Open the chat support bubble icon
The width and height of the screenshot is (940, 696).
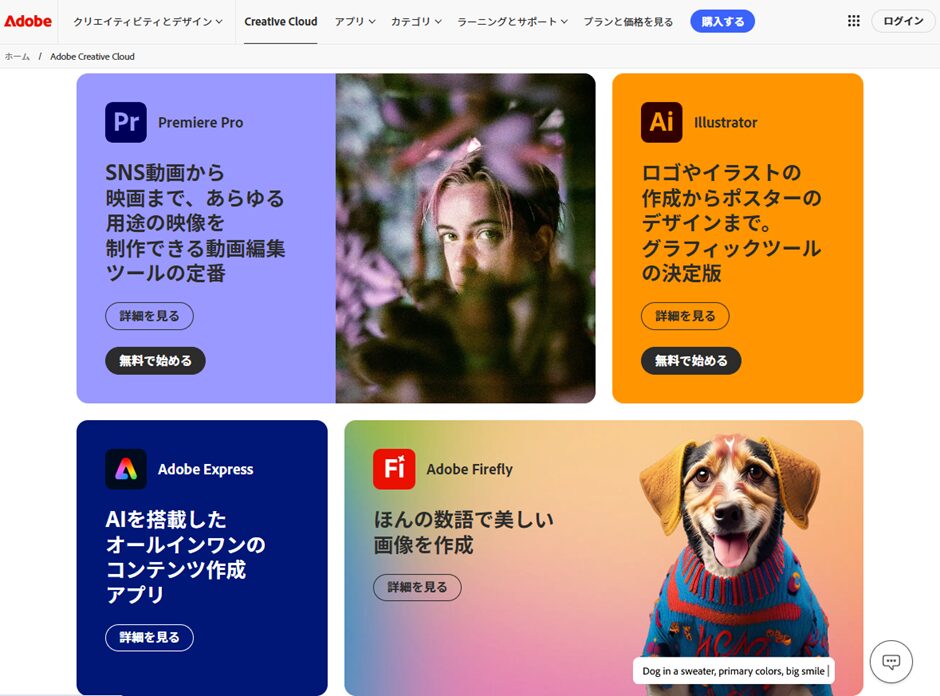click(891, 662)
